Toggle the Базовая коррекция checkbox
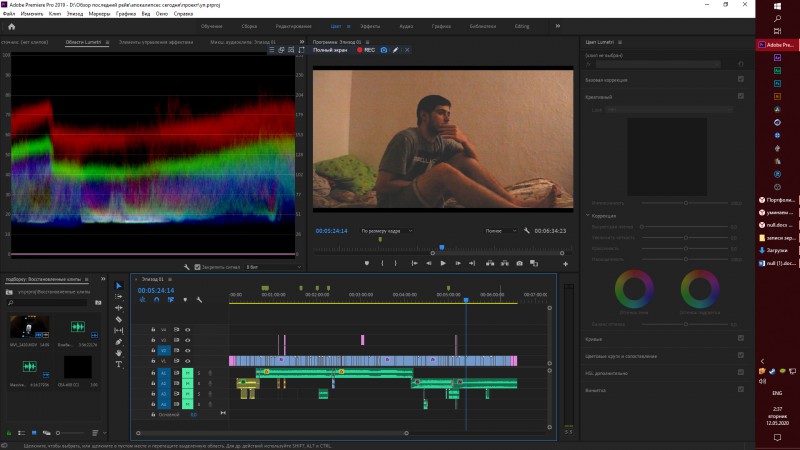The width and height of the screenshot is (800, 450). tap(740, 79)
